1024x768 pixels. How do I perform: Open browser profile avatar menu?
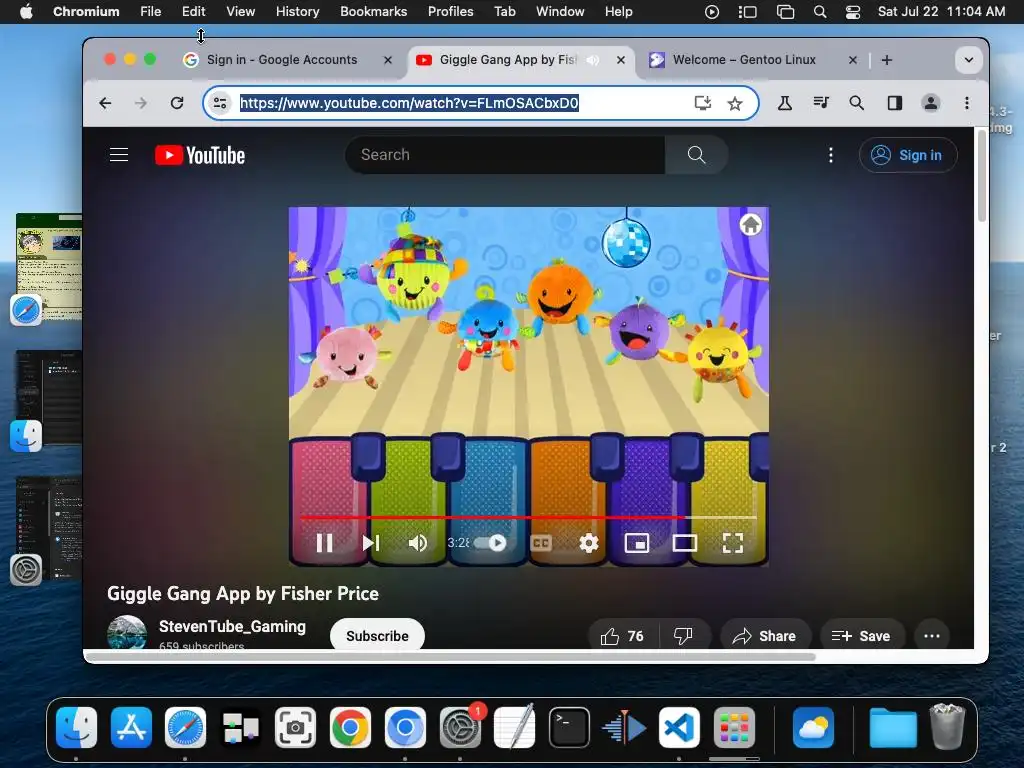click(x=931, y=103)
